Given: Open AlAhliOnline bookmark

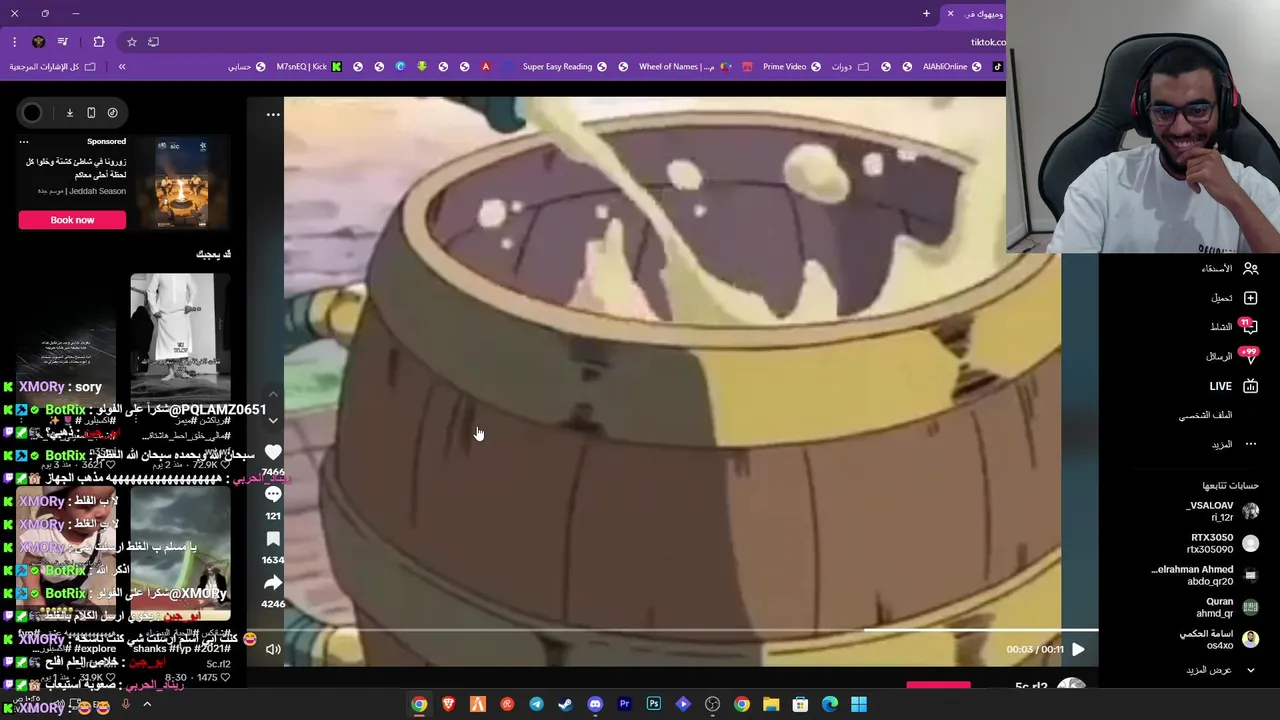Looking at the screenshot, I should (952, 67).
